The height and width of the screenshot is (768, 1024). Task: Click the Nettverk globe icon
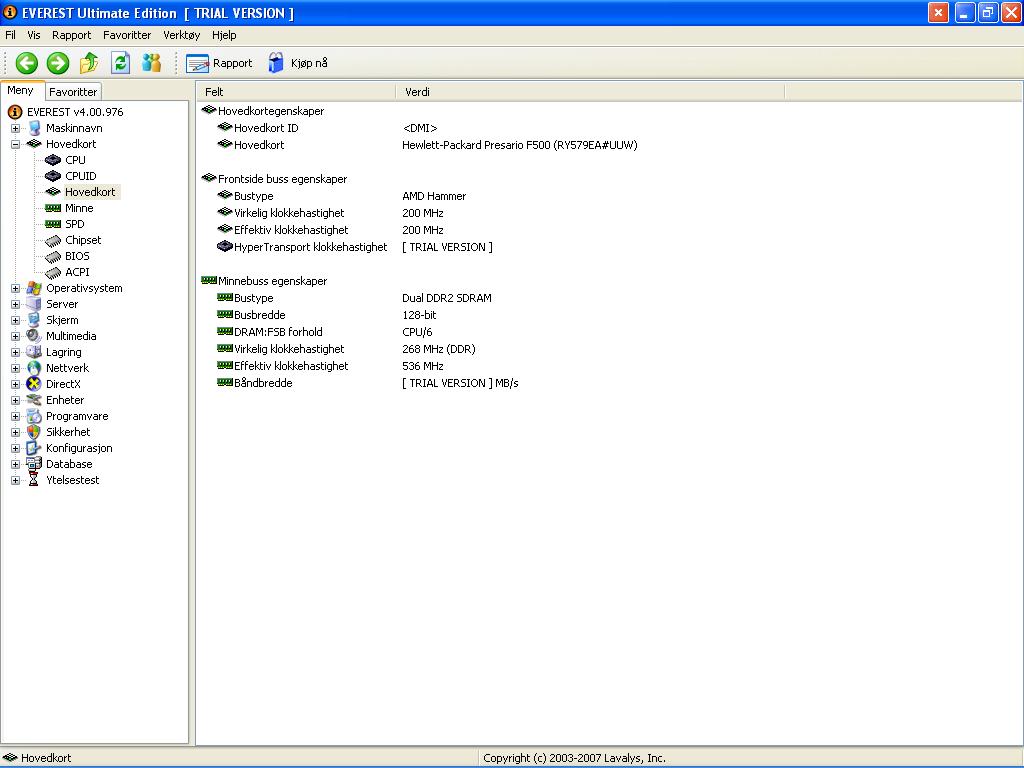click(x=34, y=368)
